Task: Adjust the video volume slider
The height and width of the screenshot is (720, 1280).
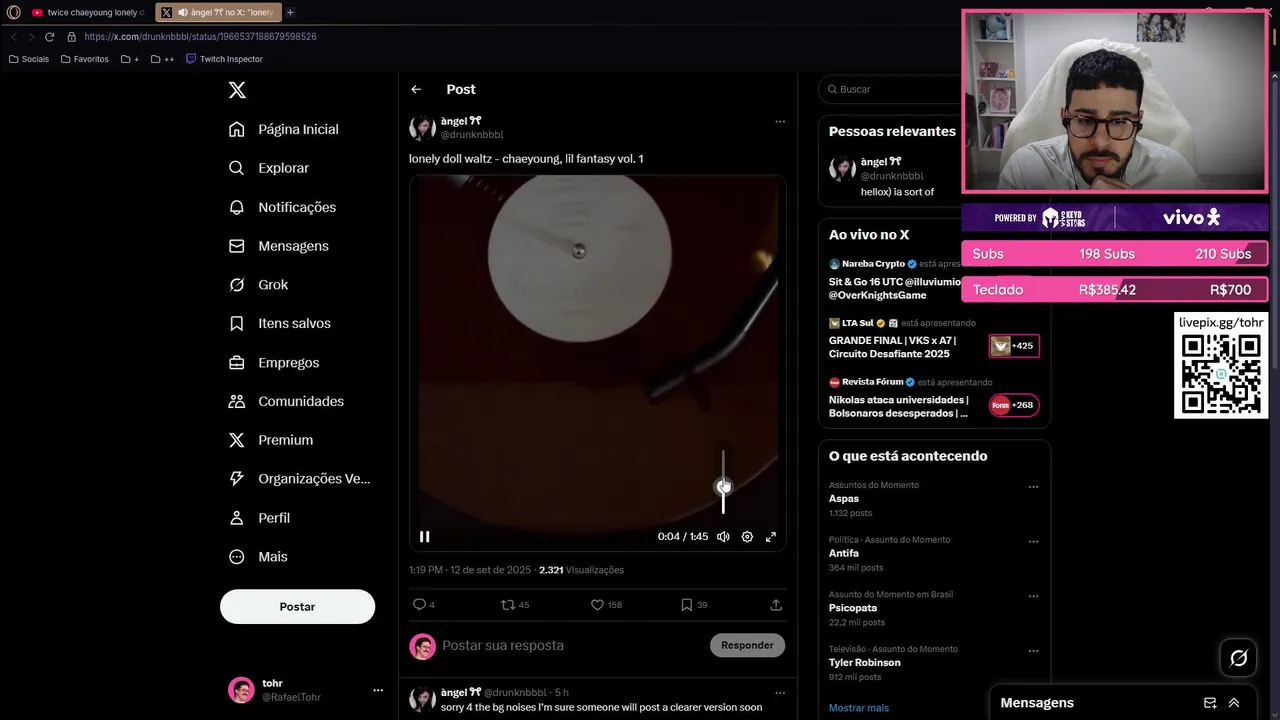Action: click(x=723, y=482)
